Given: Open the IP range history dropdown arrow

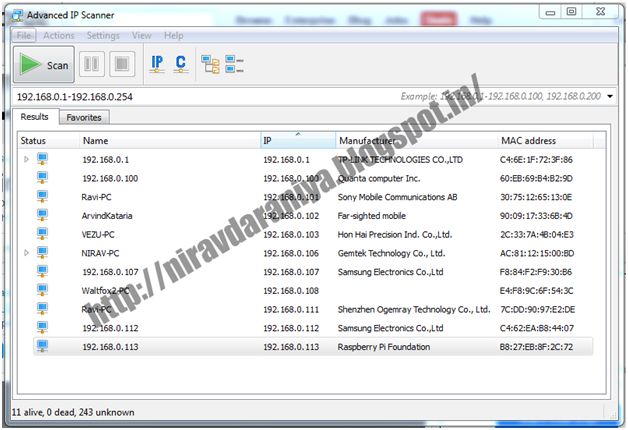Looking at the screenshot, I should coord(610,96).
